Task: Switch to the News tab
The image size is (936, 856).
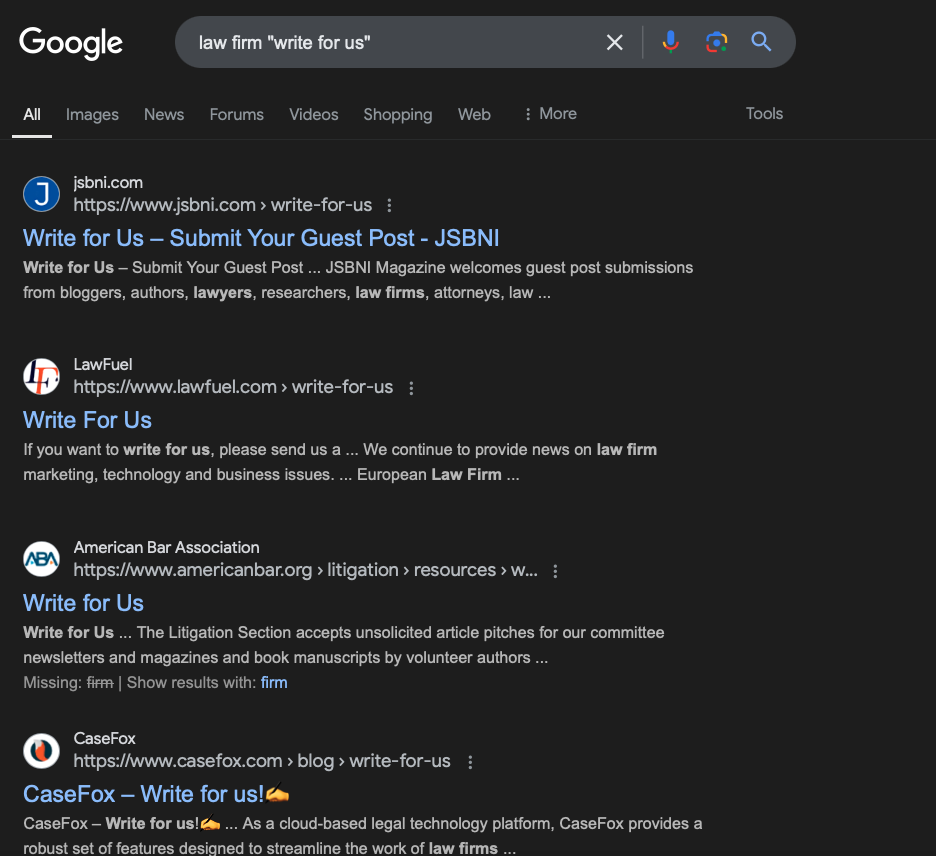Action: click(x=164, y=115)
